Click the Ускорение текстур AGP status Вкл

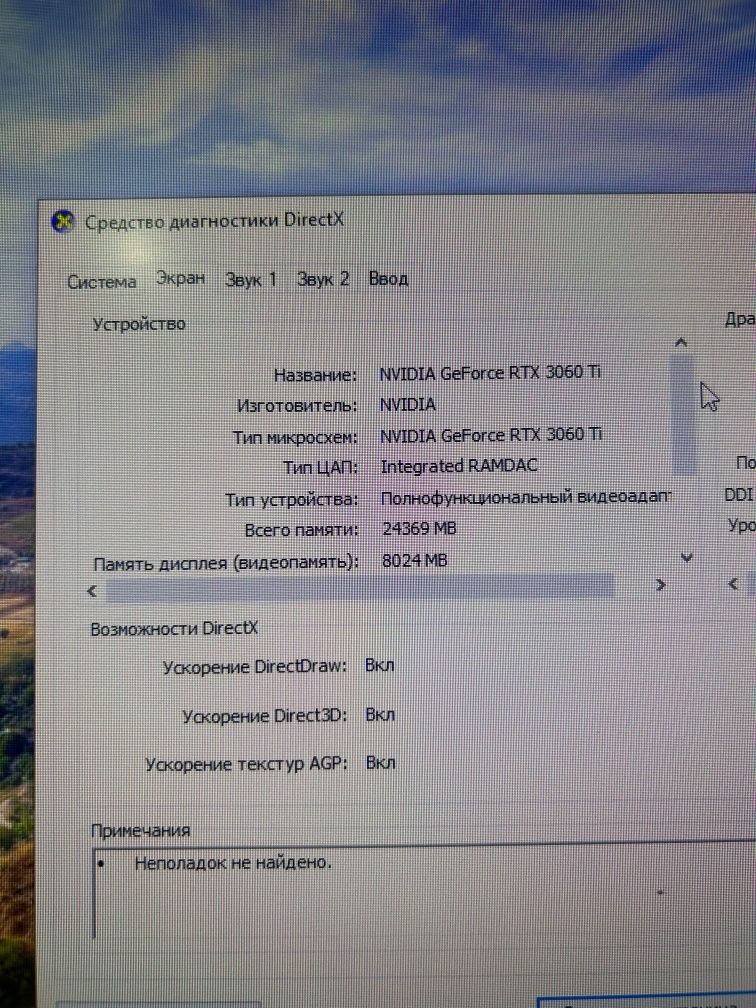pos(381,763)
